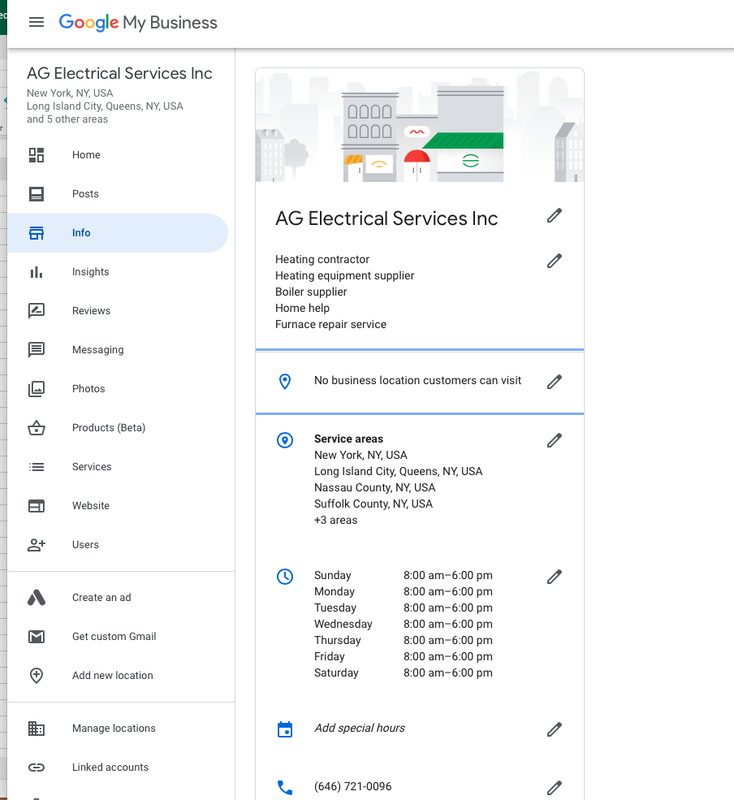This screenshot has height=800, width=734.
Task: Click the Furnace repair service category
Action: click(331, 324)
